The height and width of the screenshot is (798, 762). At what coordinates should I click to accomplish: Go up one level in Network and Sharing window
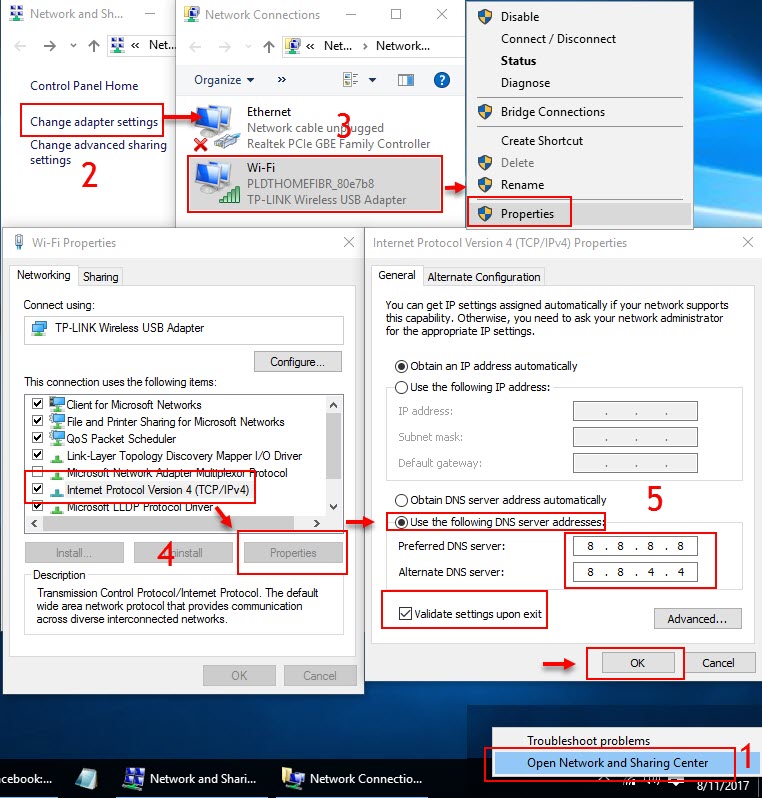(x=94, y=46)
